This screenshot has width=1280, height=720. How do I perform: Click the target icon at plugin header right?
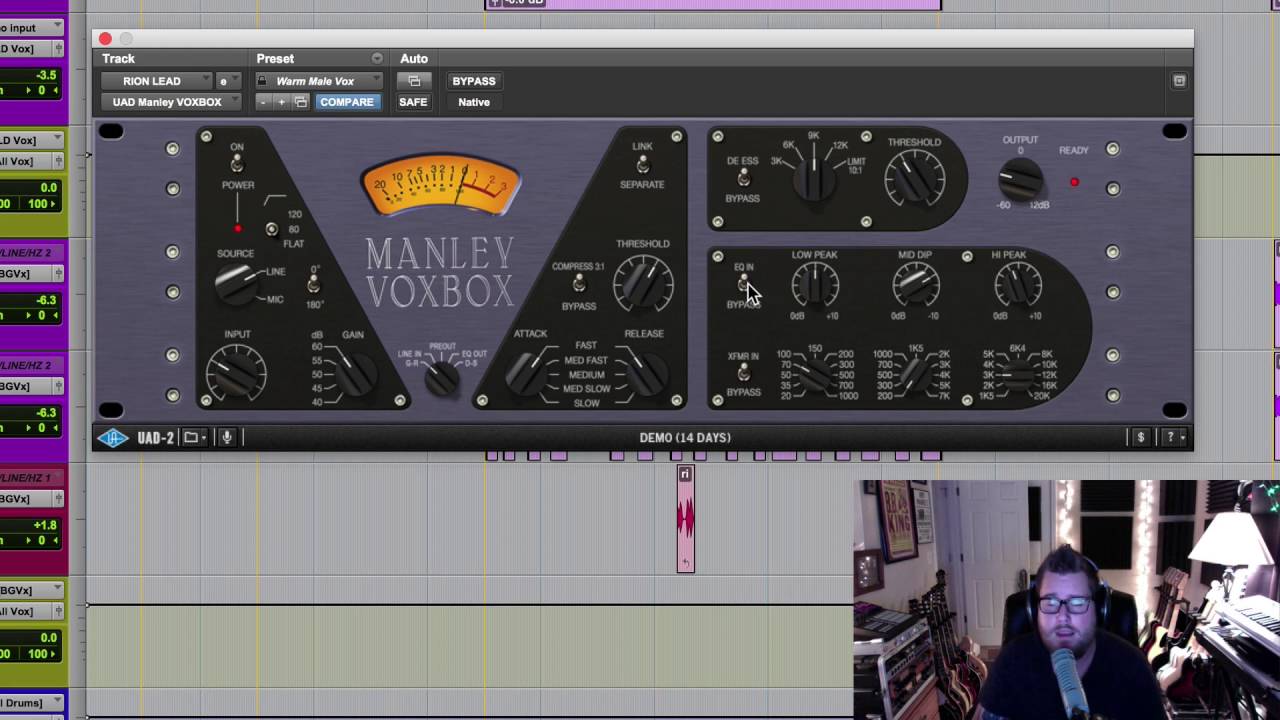(1179, 81)
